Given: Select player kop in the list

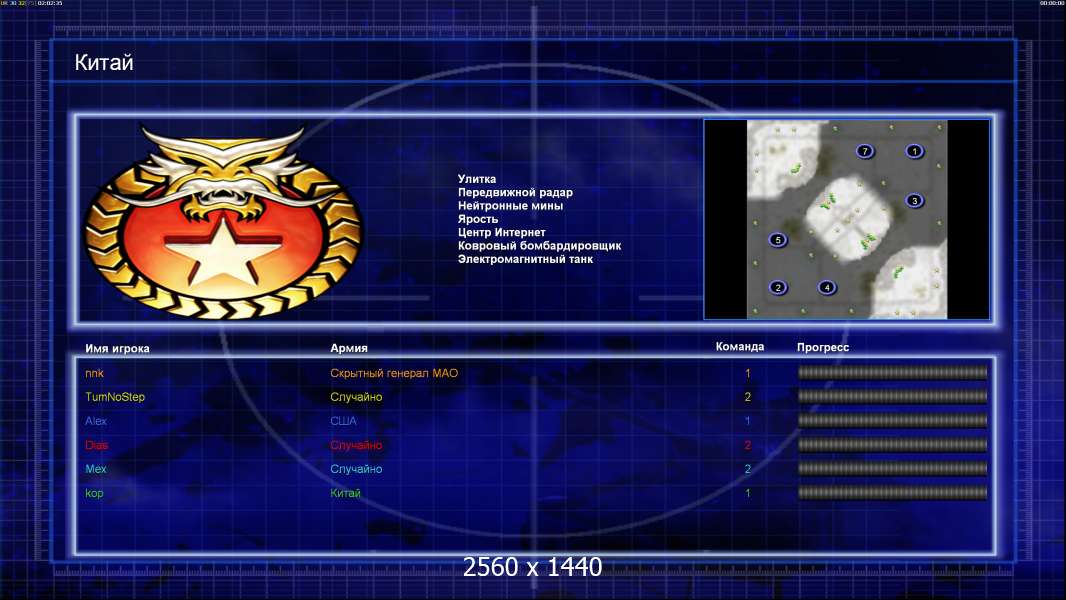Looking at the screenshot, I should (x=94, y=493).
